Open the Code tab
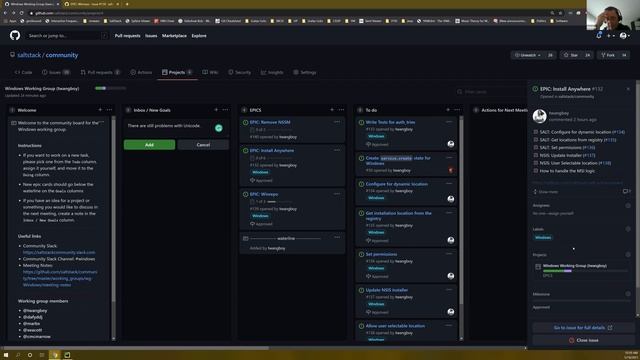This screenshot has height=360, width=640. (23, 72)
